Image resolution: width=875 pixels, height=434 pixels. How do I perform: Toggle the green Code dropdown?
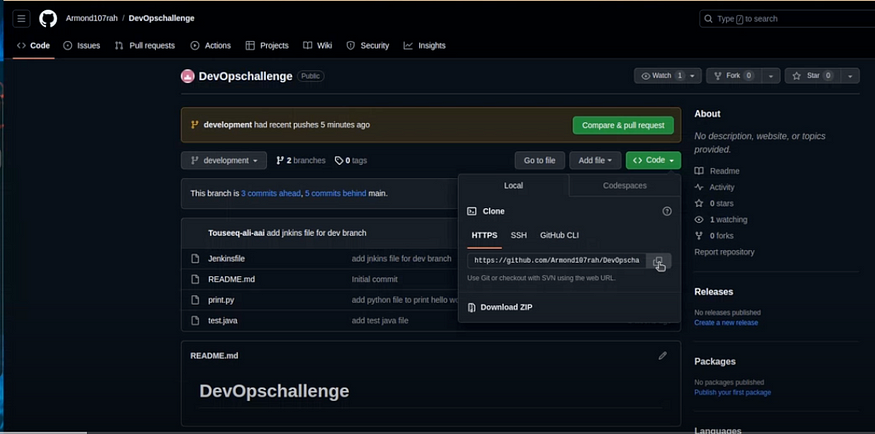pos(653,161)
